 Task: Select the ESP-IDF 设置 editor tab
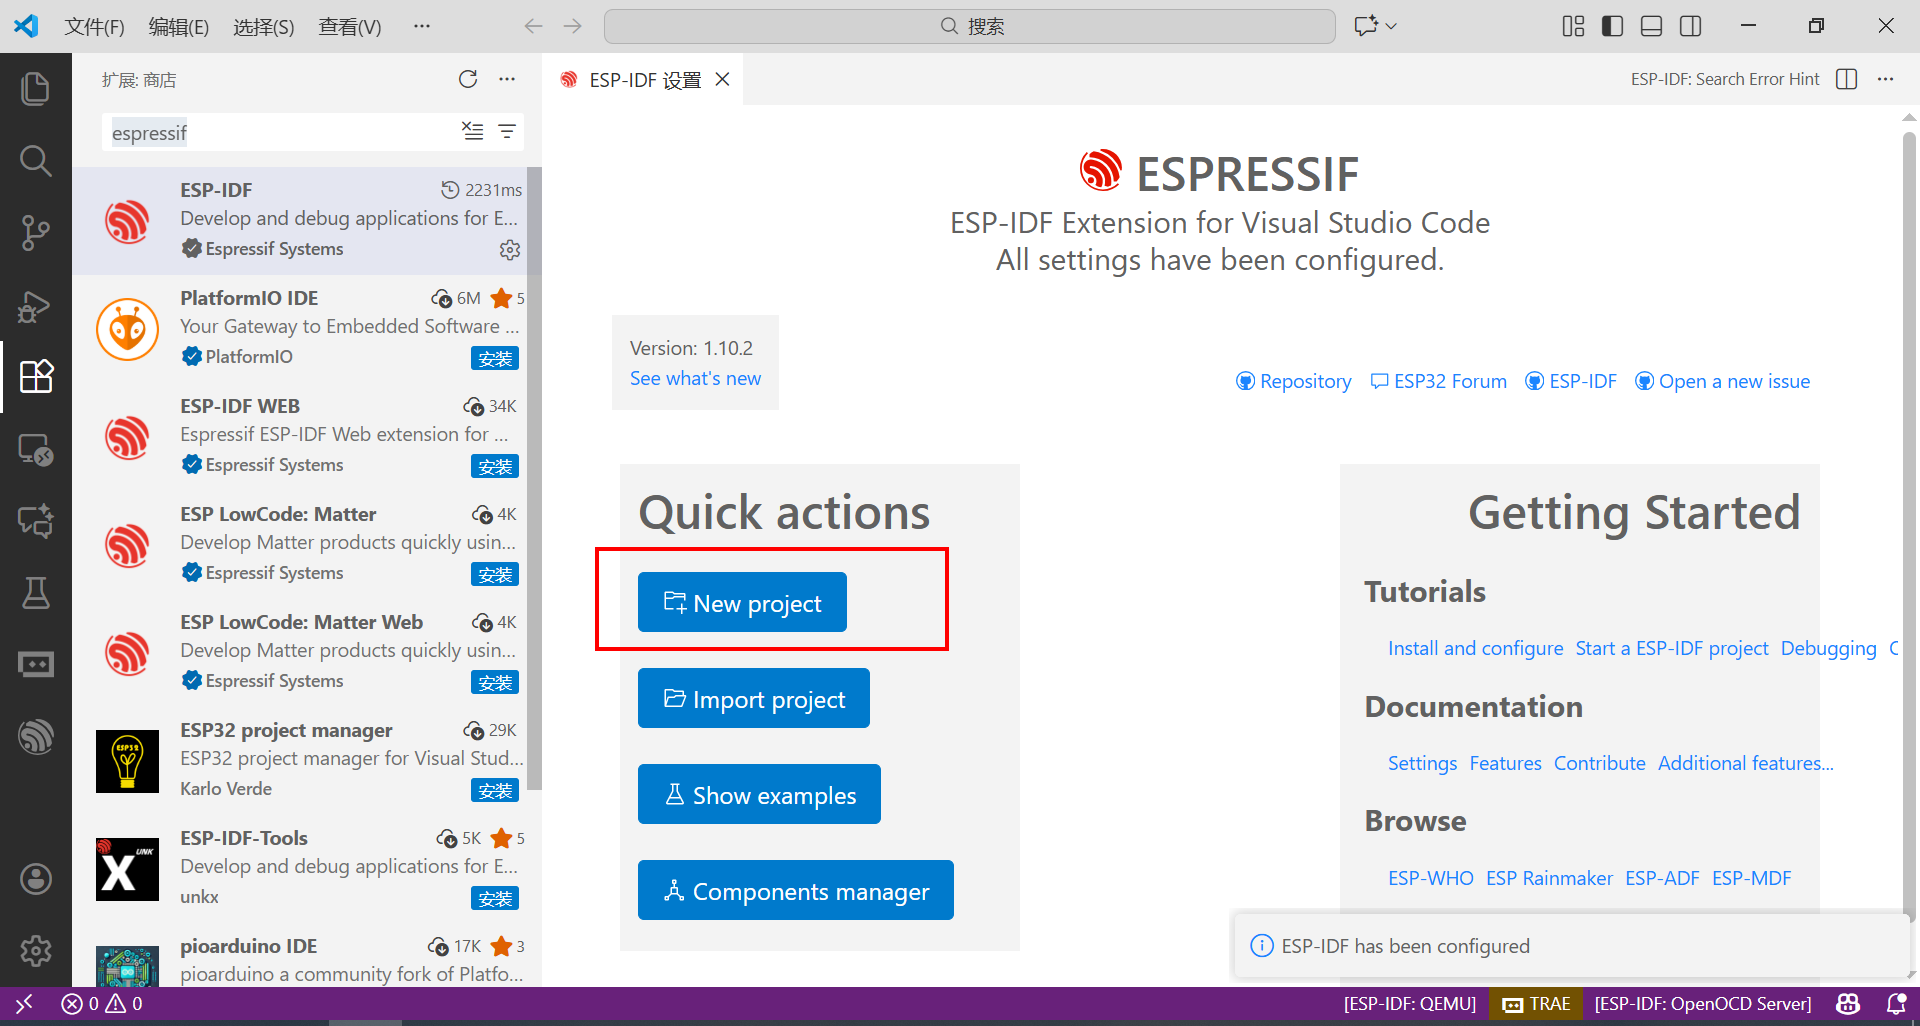[x=644, y=79]
